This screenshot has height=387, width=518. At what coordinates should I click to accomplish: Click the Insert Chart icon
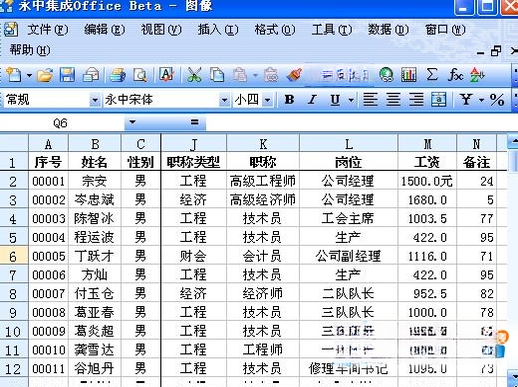click(x=409, y=75)
